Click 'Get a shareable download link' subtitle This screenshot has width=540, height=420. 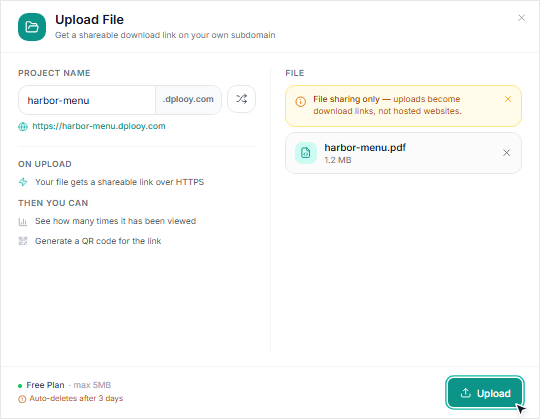165,35
